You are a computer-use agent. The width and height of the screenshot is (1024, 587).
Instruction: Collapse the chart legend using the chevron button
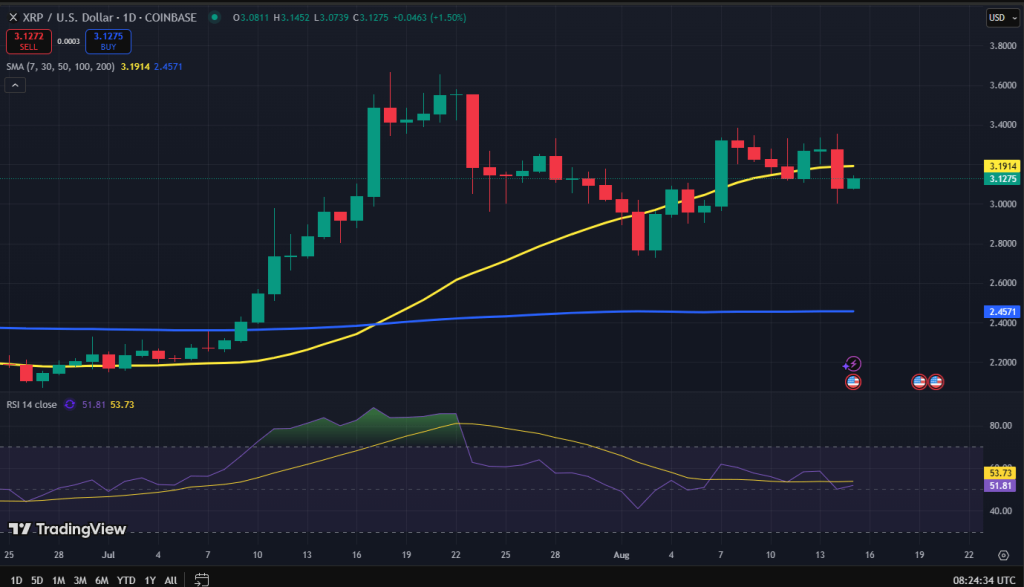[14, 84]
